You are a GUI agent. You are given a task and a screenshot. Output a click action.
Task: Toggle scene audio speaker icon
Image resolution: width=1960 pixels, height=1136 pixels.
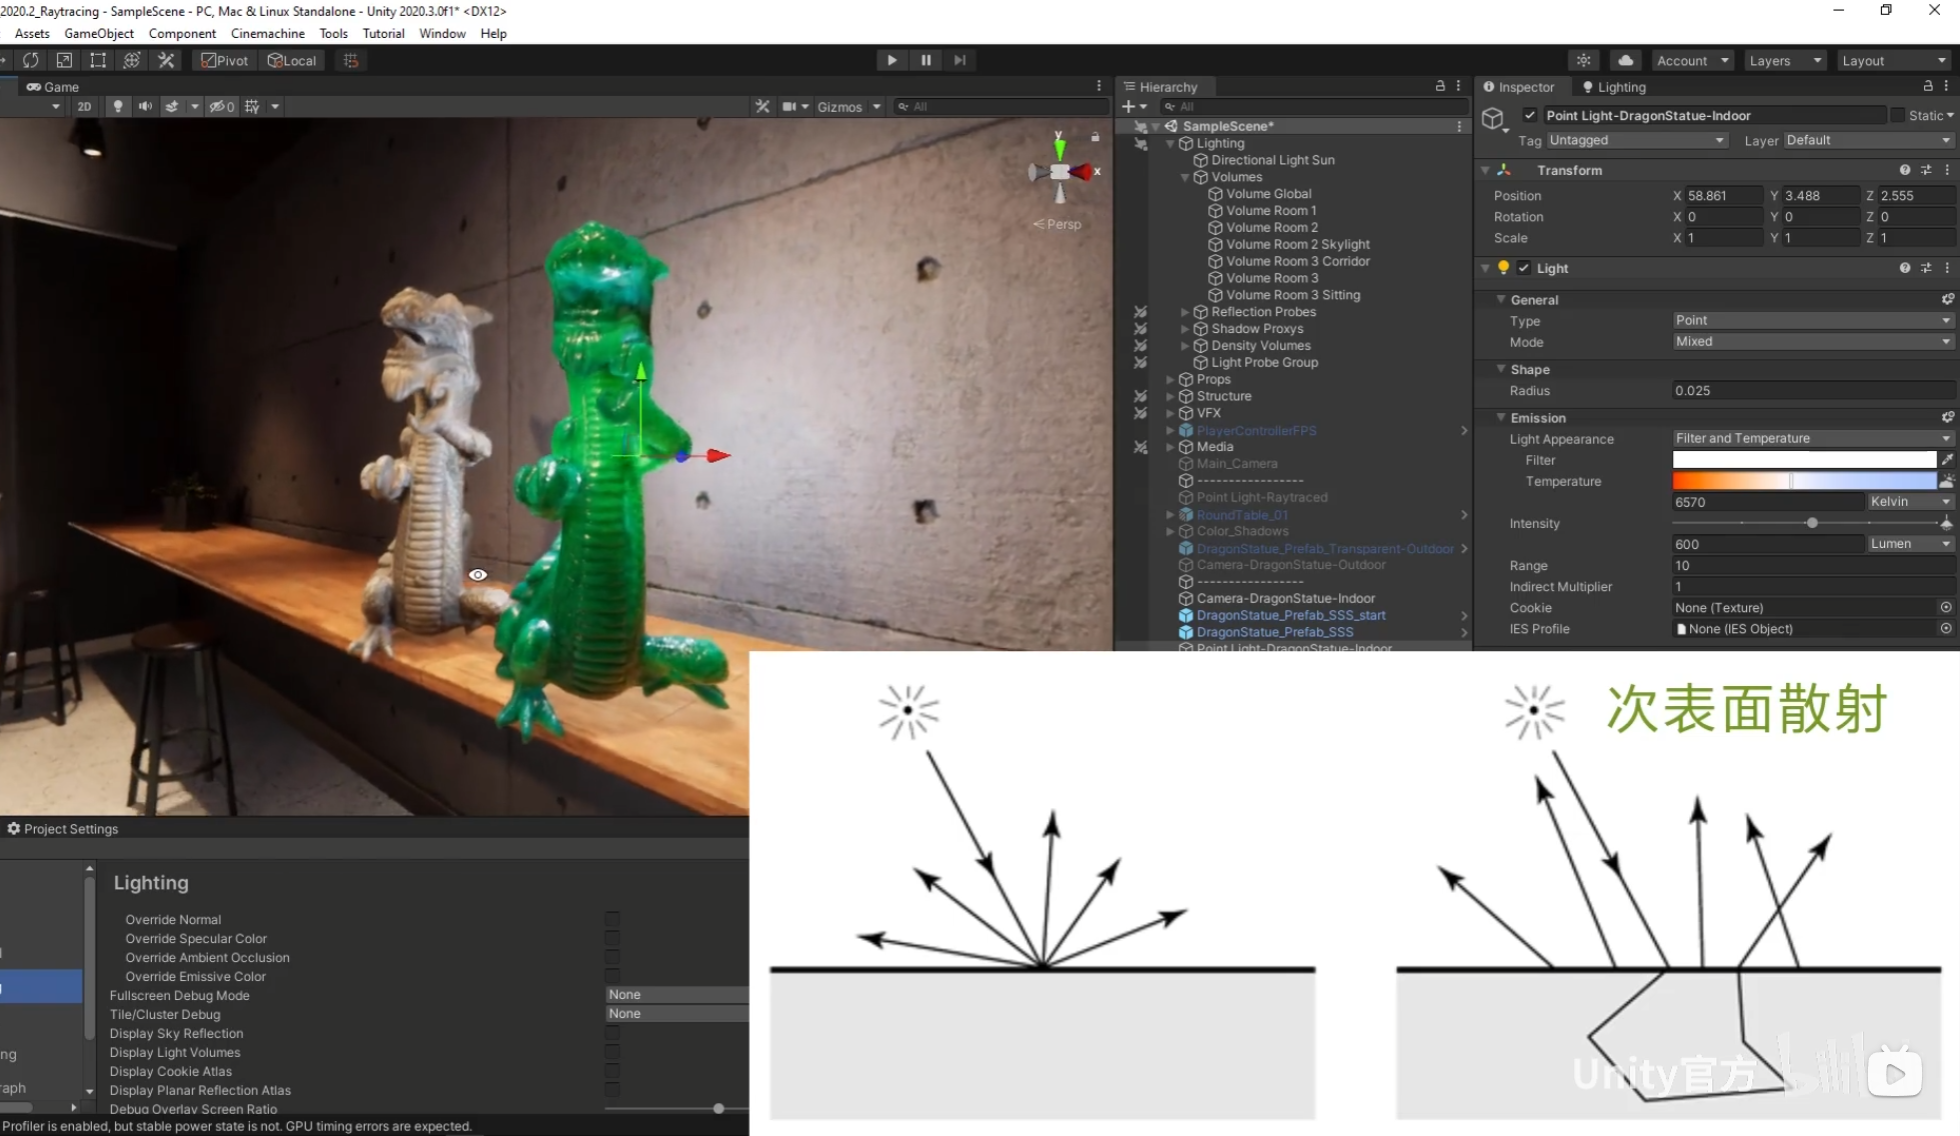145,106
